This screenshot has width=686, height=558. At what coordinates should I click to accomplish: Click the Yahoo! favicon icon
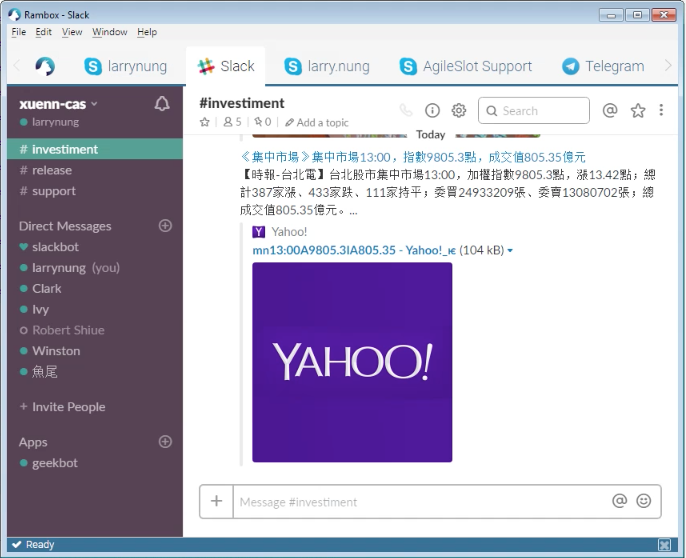(x=259, y=232)
